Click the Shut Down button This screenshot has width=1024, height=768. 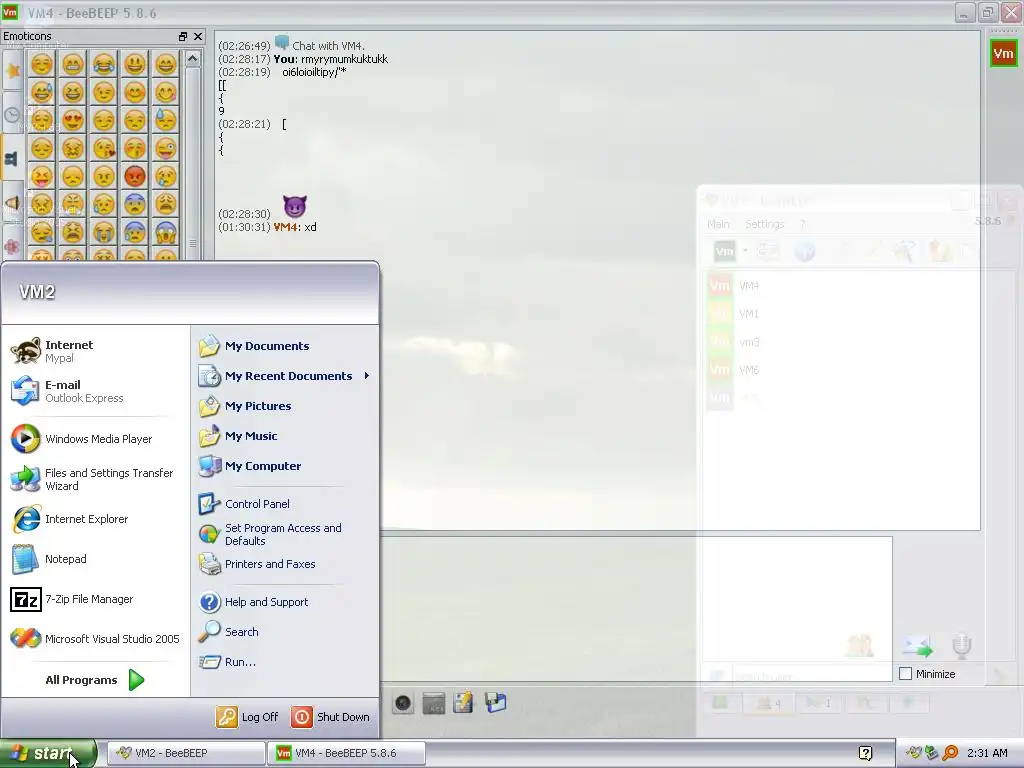(x=330, y=716)
